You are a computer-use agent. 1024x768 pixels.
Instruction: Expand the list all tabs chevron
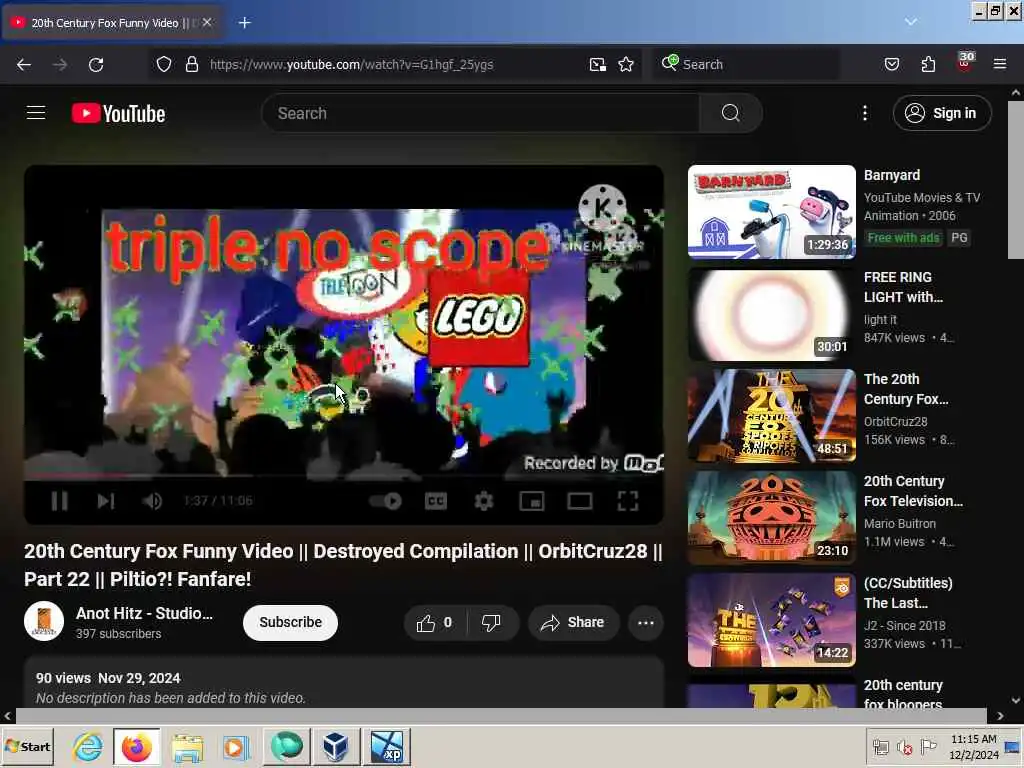coord(910,22)
